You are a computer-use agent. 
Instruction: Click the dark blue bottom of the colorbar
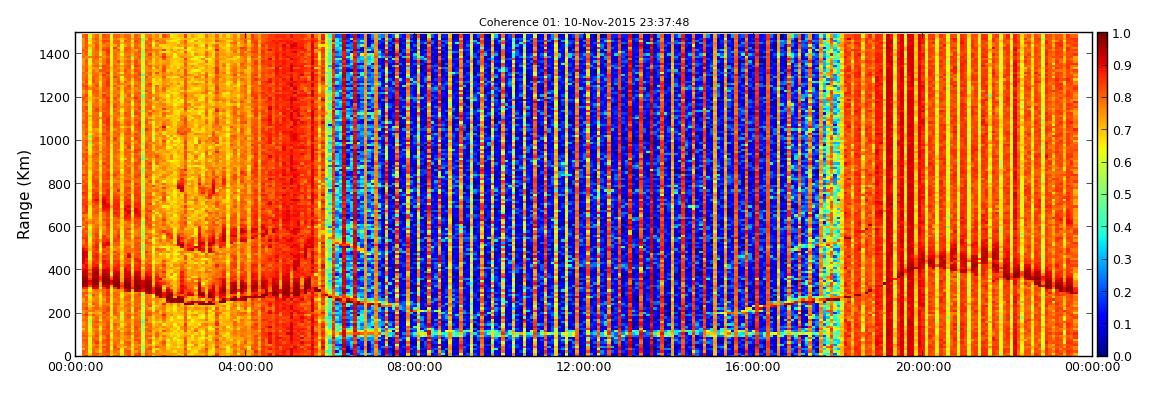[x=1102, y=348]
